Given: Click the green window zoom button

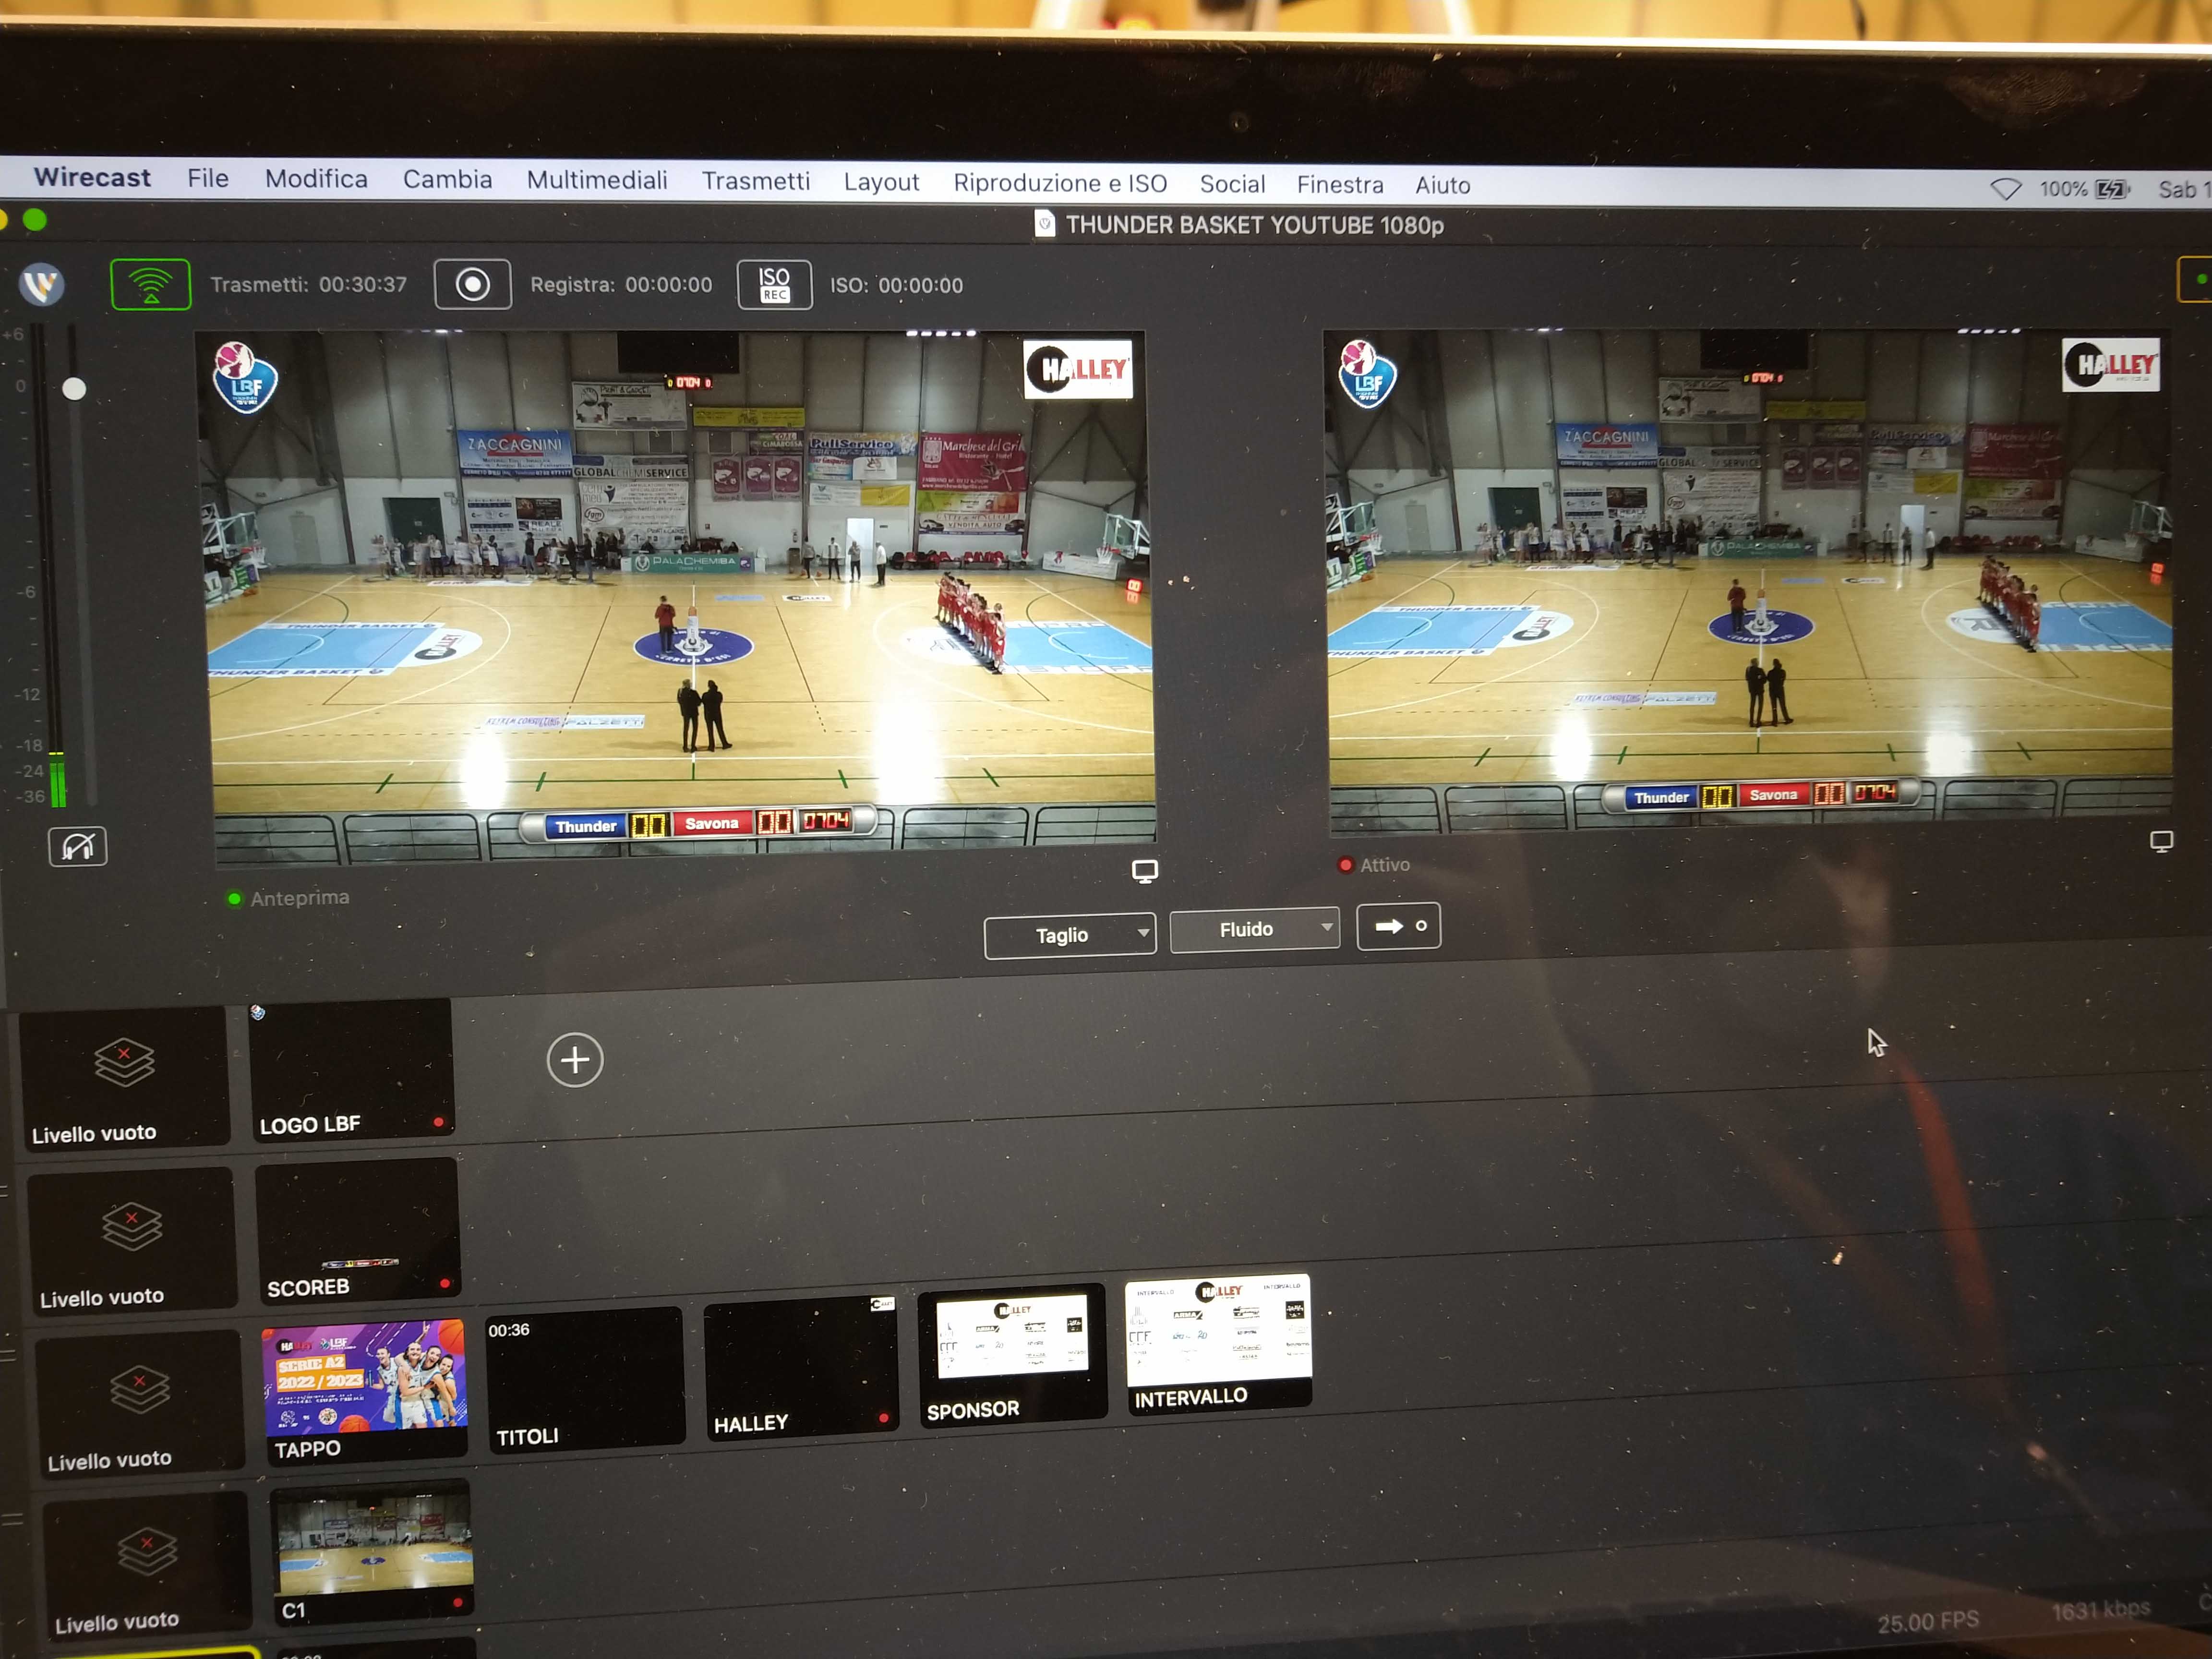Looking at the screenshot, I should tap(35, 220).
